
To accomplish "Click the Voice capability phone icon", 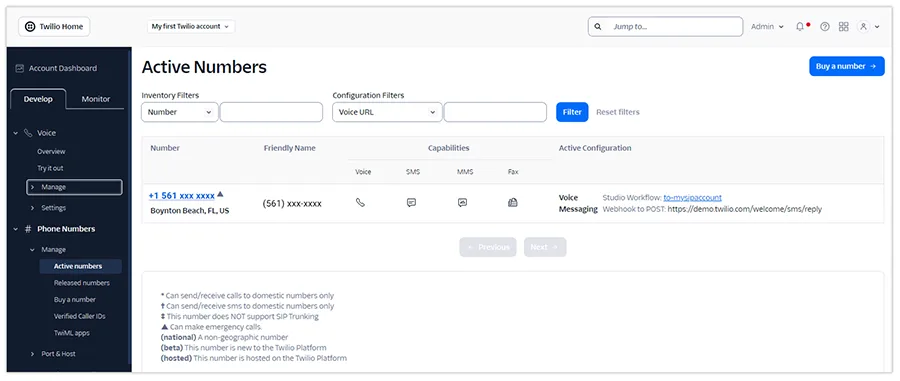I will click(x=360, y=202).
